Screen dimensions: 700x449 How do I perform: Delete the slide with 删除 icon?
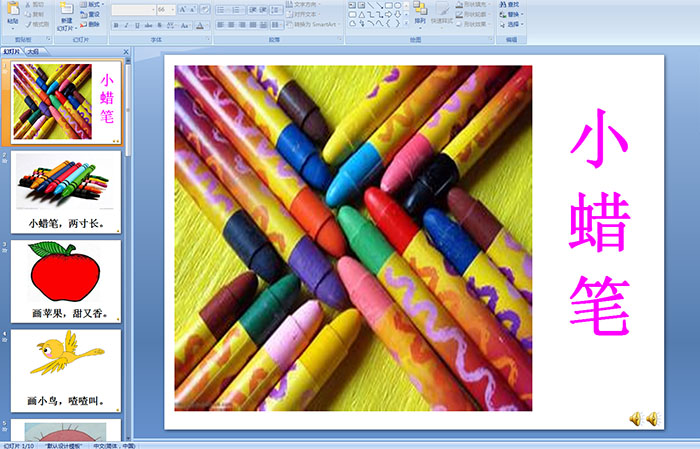(83, 24)
